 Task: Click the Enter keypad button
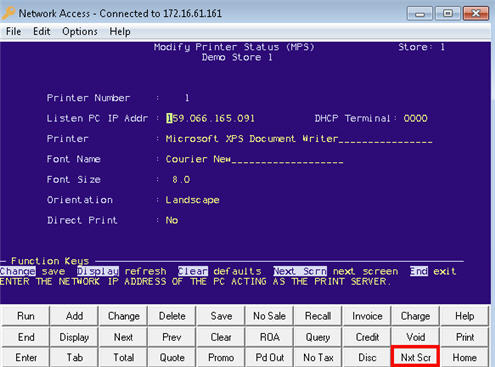pyautogui.click(x=26, y=357)
